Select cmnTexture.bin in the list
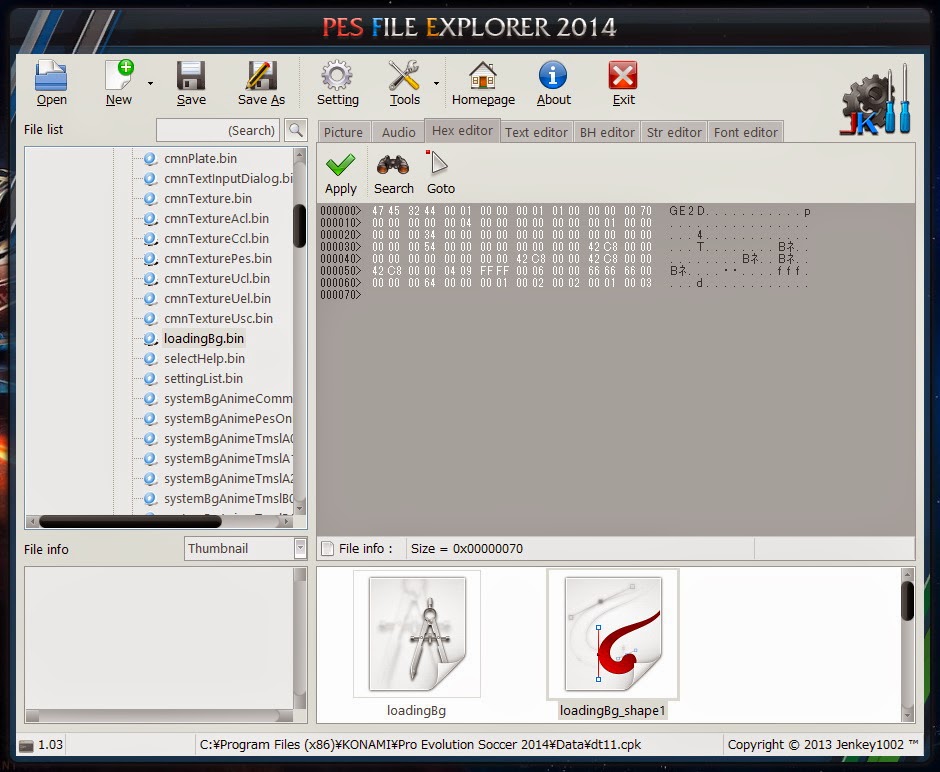Image resolution: width=940 pixels, height=772 pixels. (x=207, y=198)
